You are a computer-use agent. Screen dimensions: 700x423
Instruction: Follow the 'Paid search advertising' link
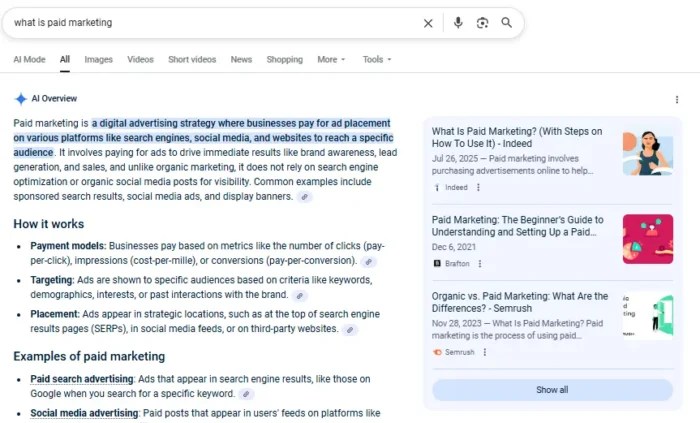[82, 379]
